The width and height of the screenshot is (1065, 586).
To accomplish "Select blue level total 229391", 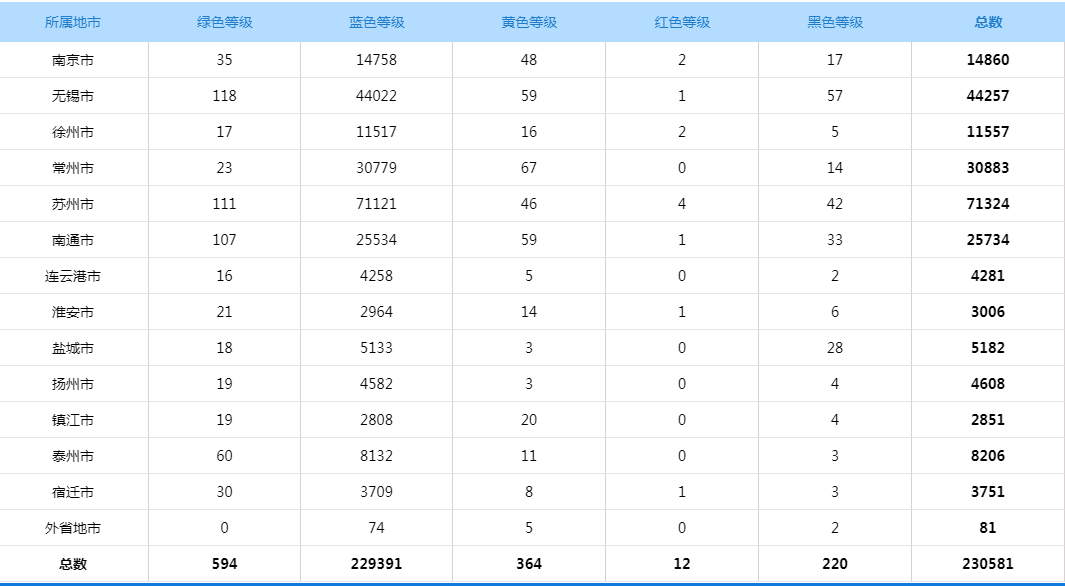I will 376,564.
